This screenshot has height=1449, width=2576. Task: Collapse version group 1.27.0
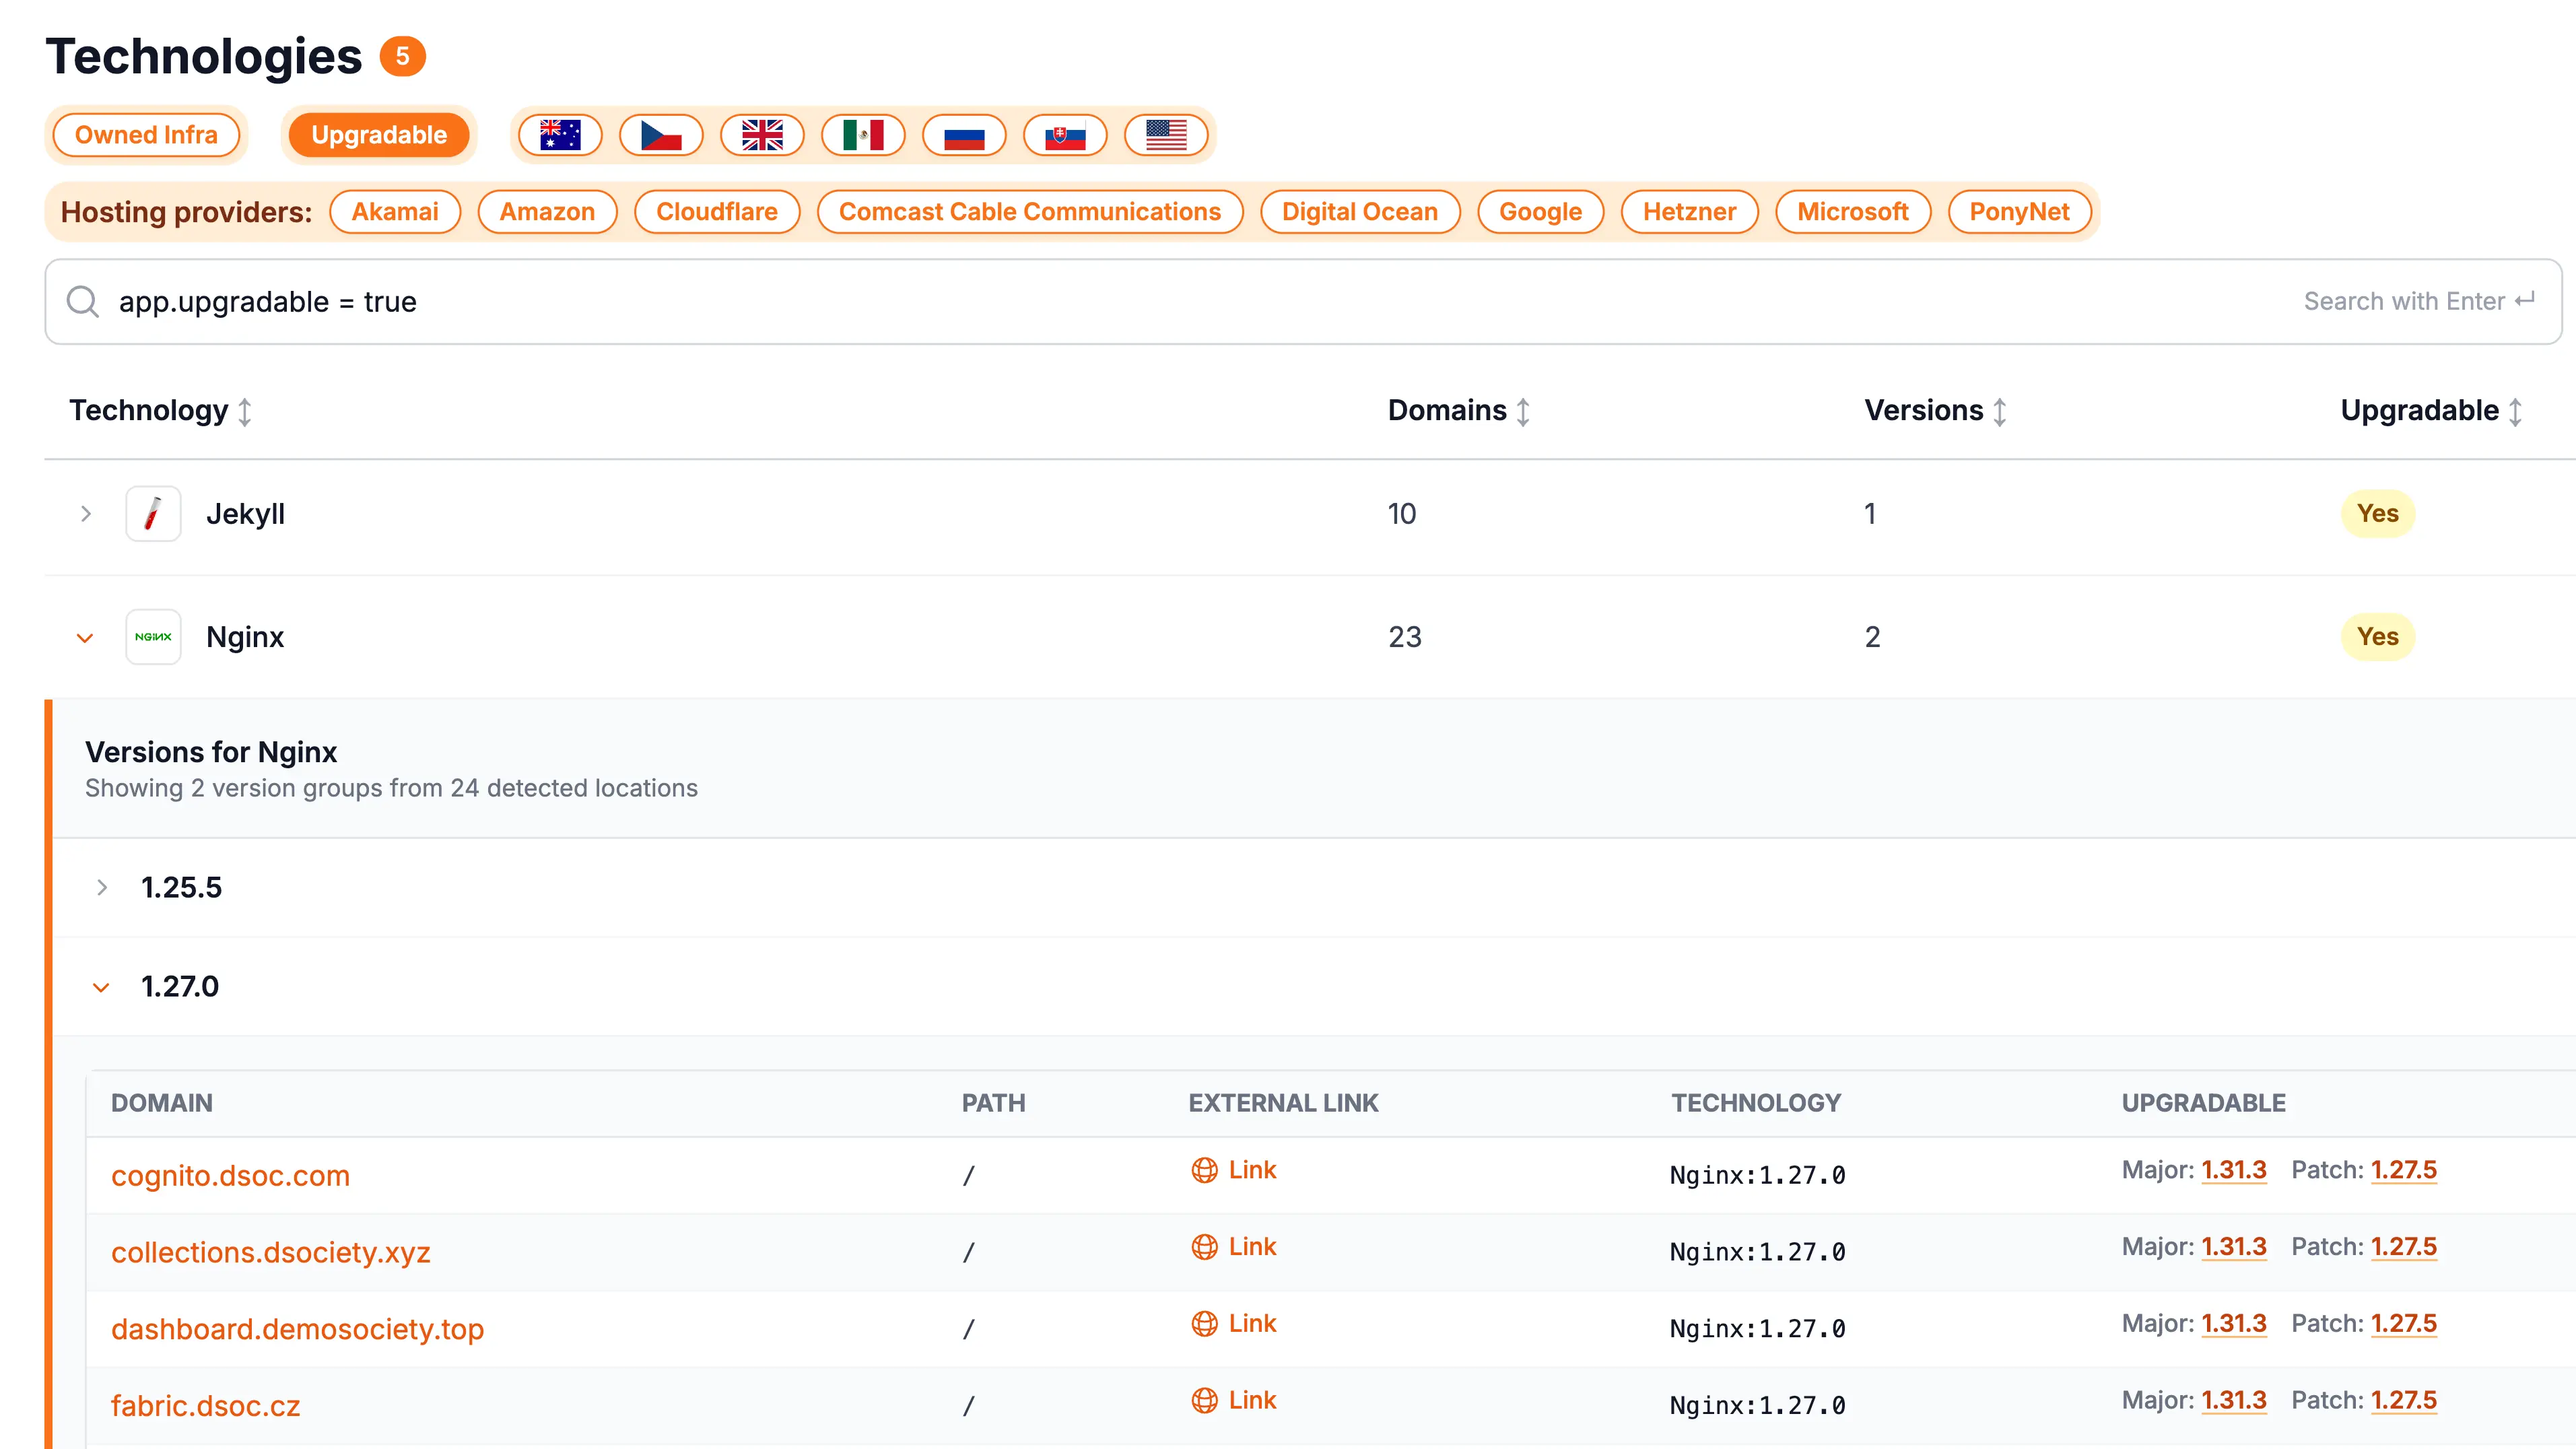[101, 987]
